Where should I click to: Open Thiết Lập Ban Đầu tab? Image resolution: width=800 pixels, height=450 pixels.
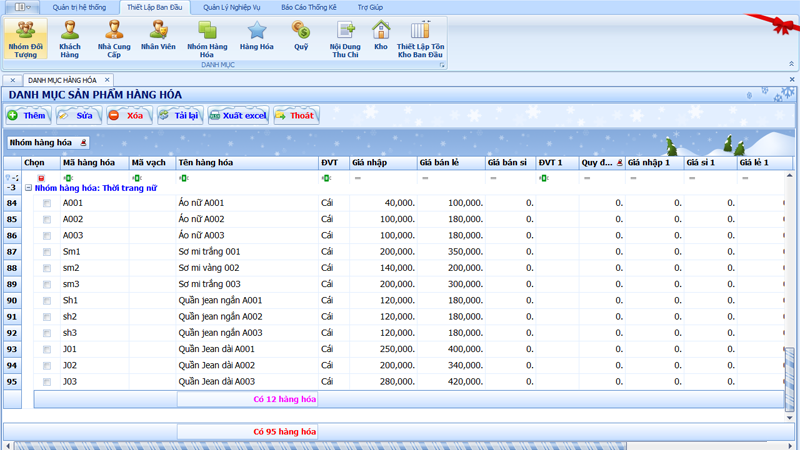(155, 7)
